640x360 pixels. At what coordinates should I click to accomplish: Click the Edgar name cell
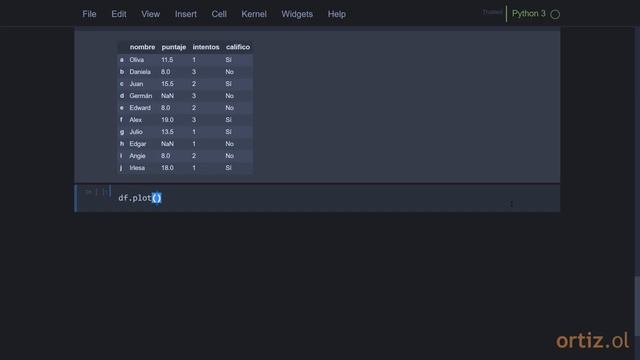[138, 144]
